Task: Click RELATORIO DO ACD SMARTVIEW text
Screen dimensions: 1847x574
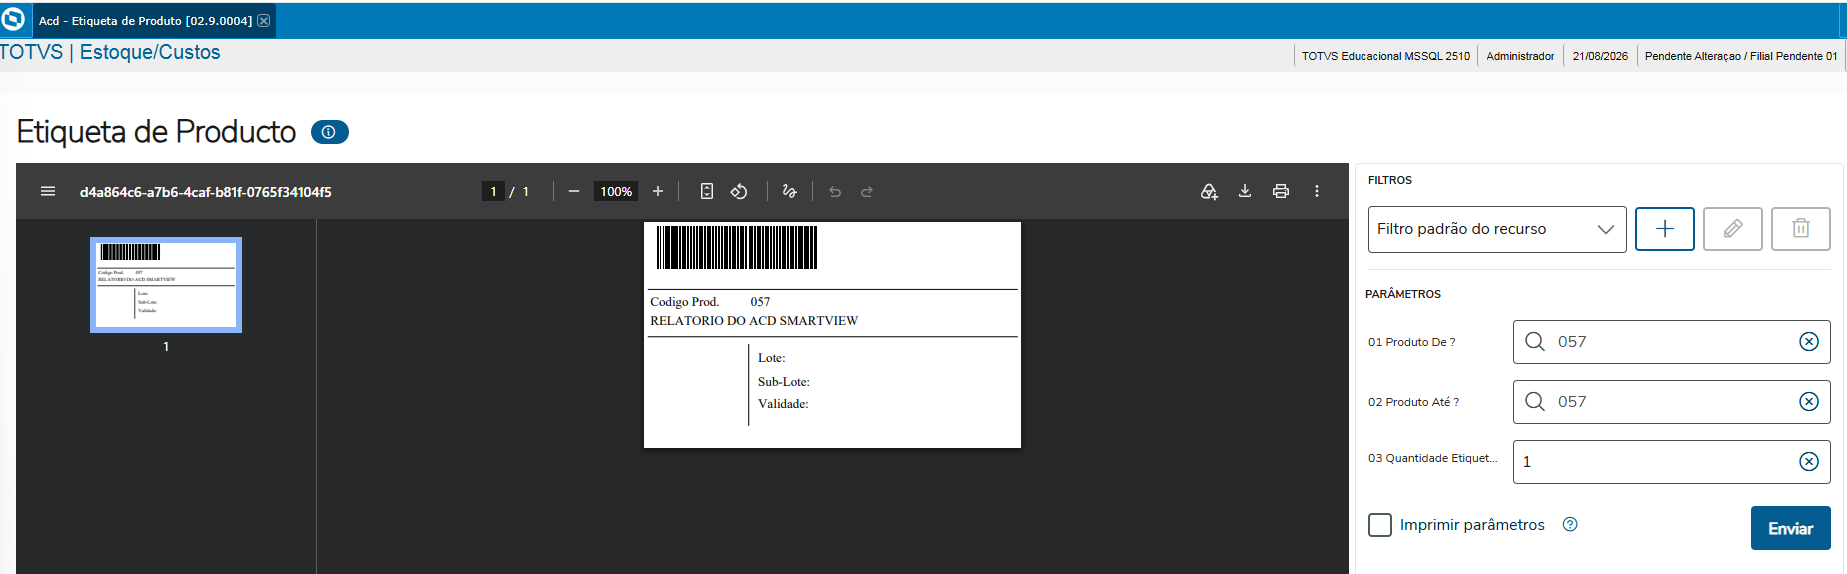Action: tap(754, 321)
